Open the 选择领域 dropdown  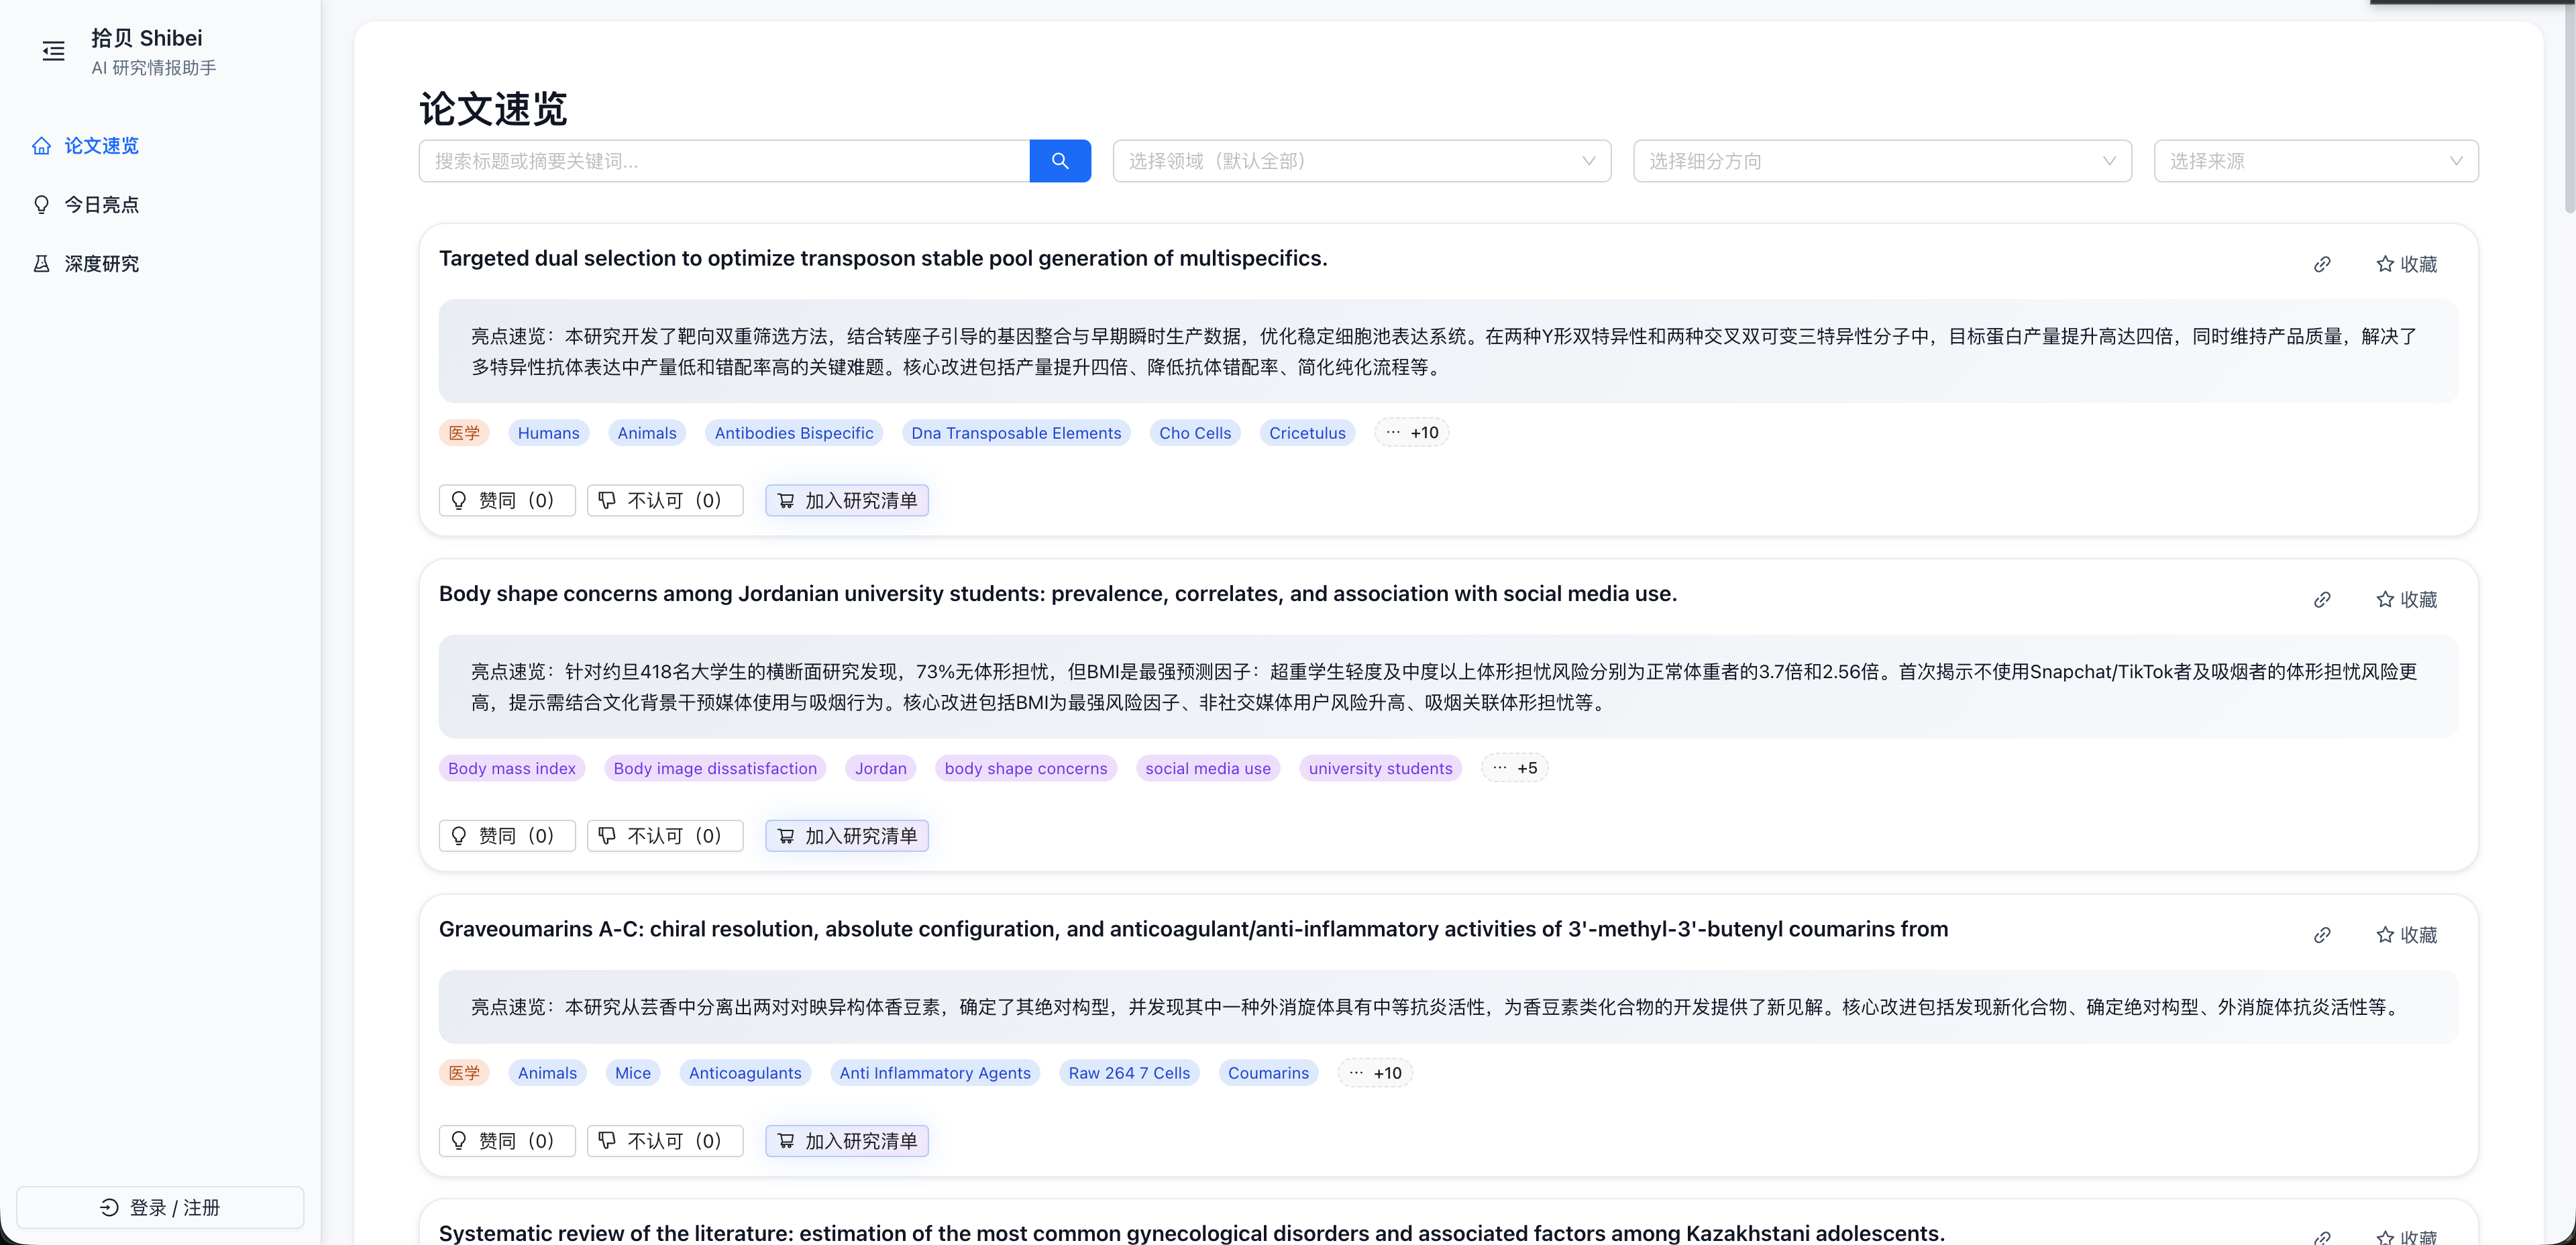pyautogui.click(x=1360, y=160)
